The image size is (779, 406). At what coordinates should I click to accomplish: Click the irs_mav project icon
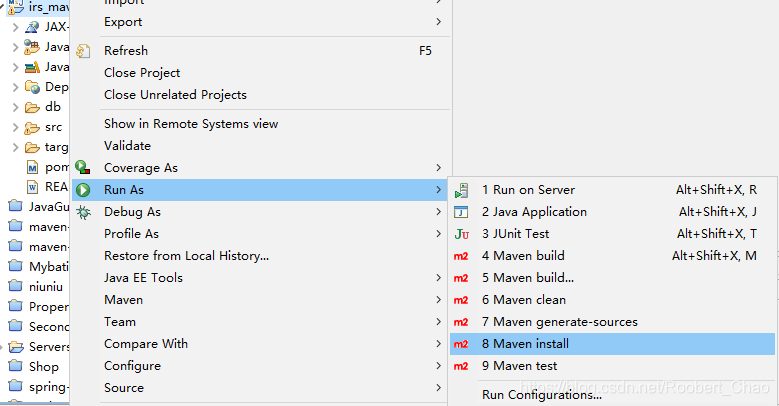[x=16, y=7]
